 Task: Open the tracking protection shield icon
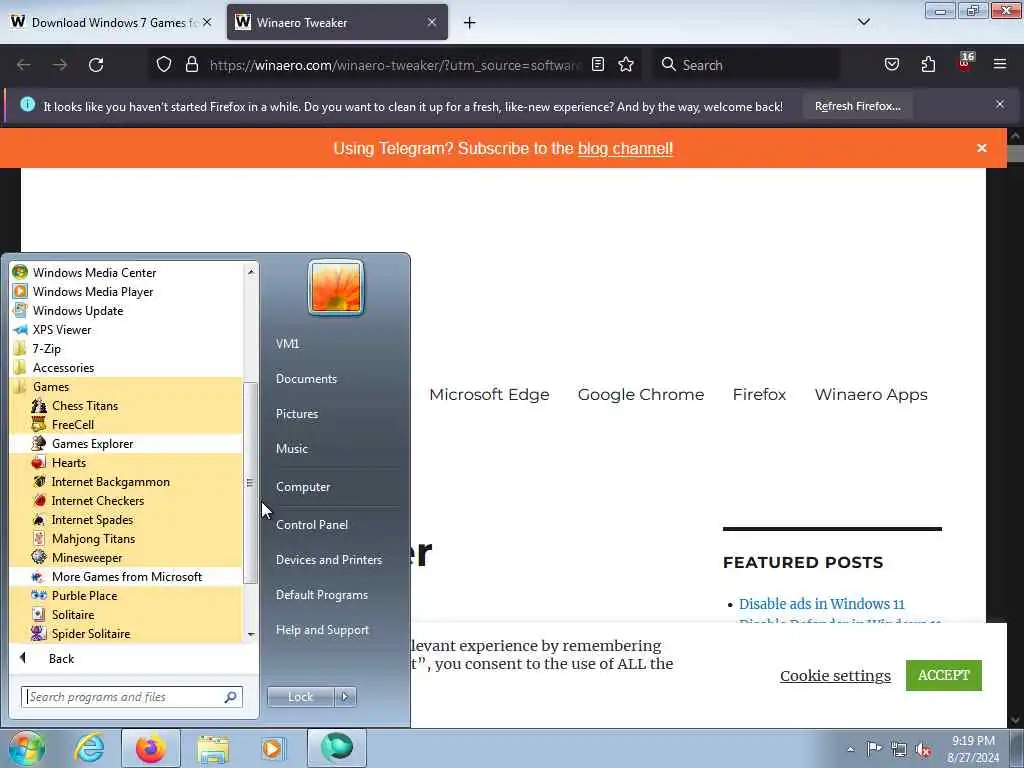click(x=164, y=65)
